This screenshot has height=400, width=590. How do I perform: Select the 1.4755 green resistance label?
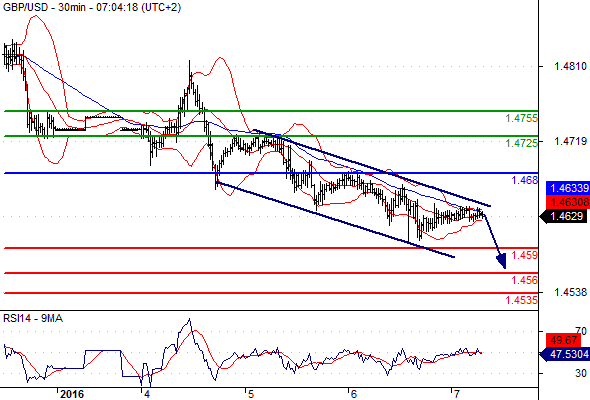click(x=521, y=118)
